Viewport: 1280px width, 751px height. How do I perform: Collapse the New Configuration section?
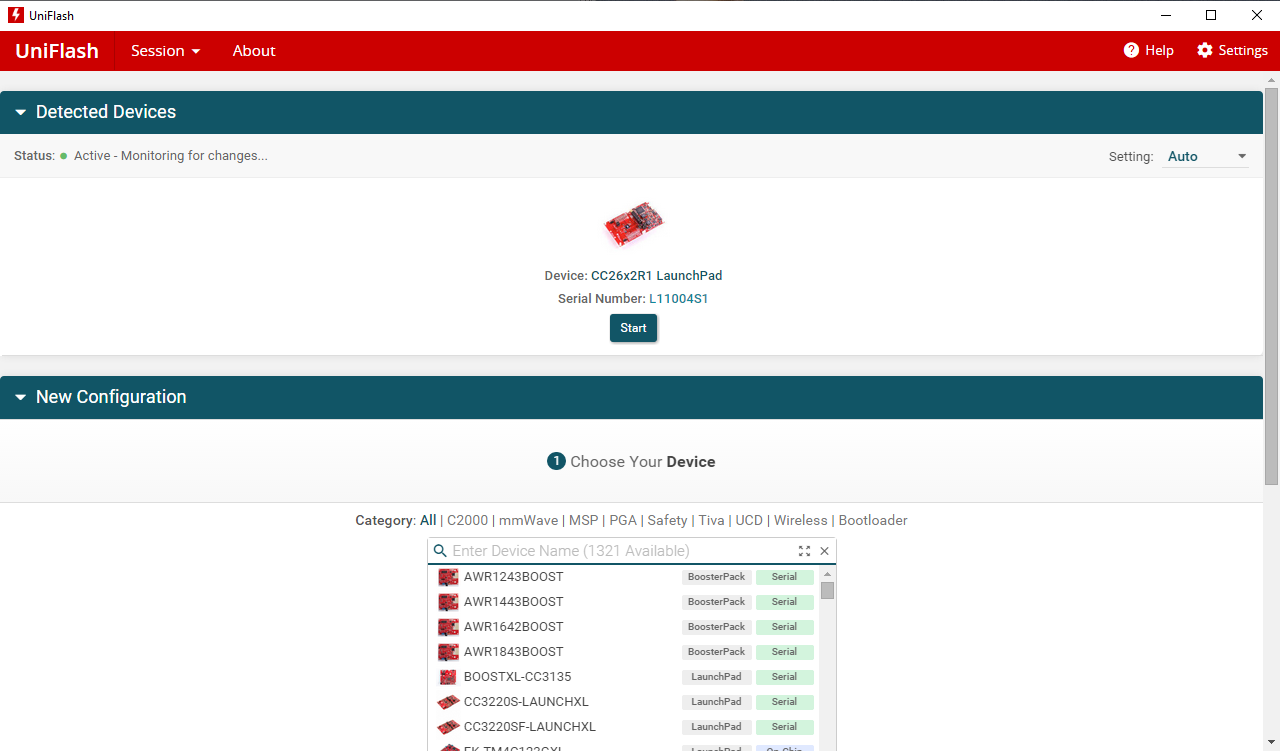coord(20,397)
